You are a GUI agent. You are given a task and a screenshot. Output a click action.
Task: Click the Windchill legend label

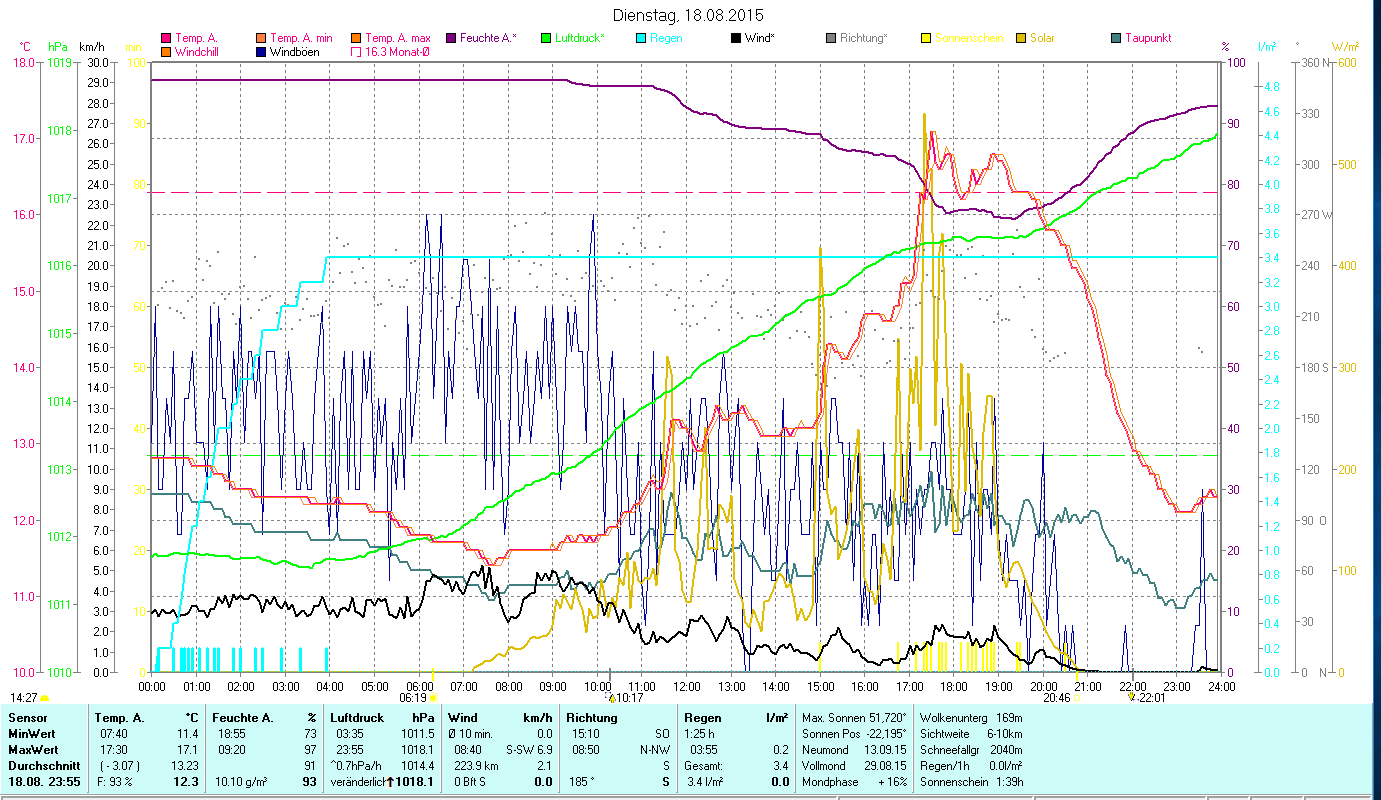pyautogui.click(x=197, y=51)
